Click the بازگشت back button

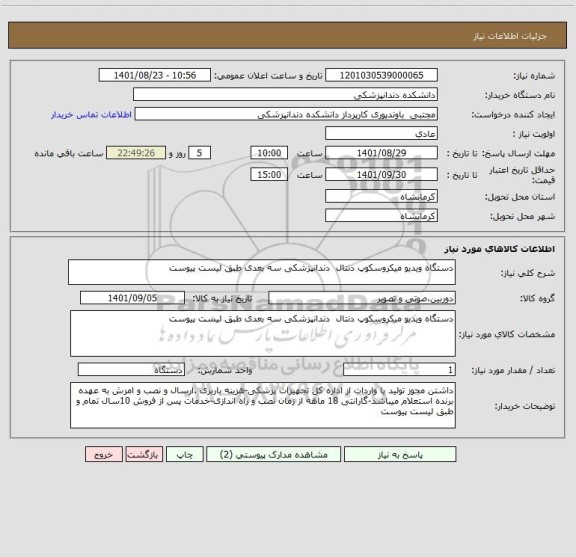pyautogui.click(x=144, y=454)
